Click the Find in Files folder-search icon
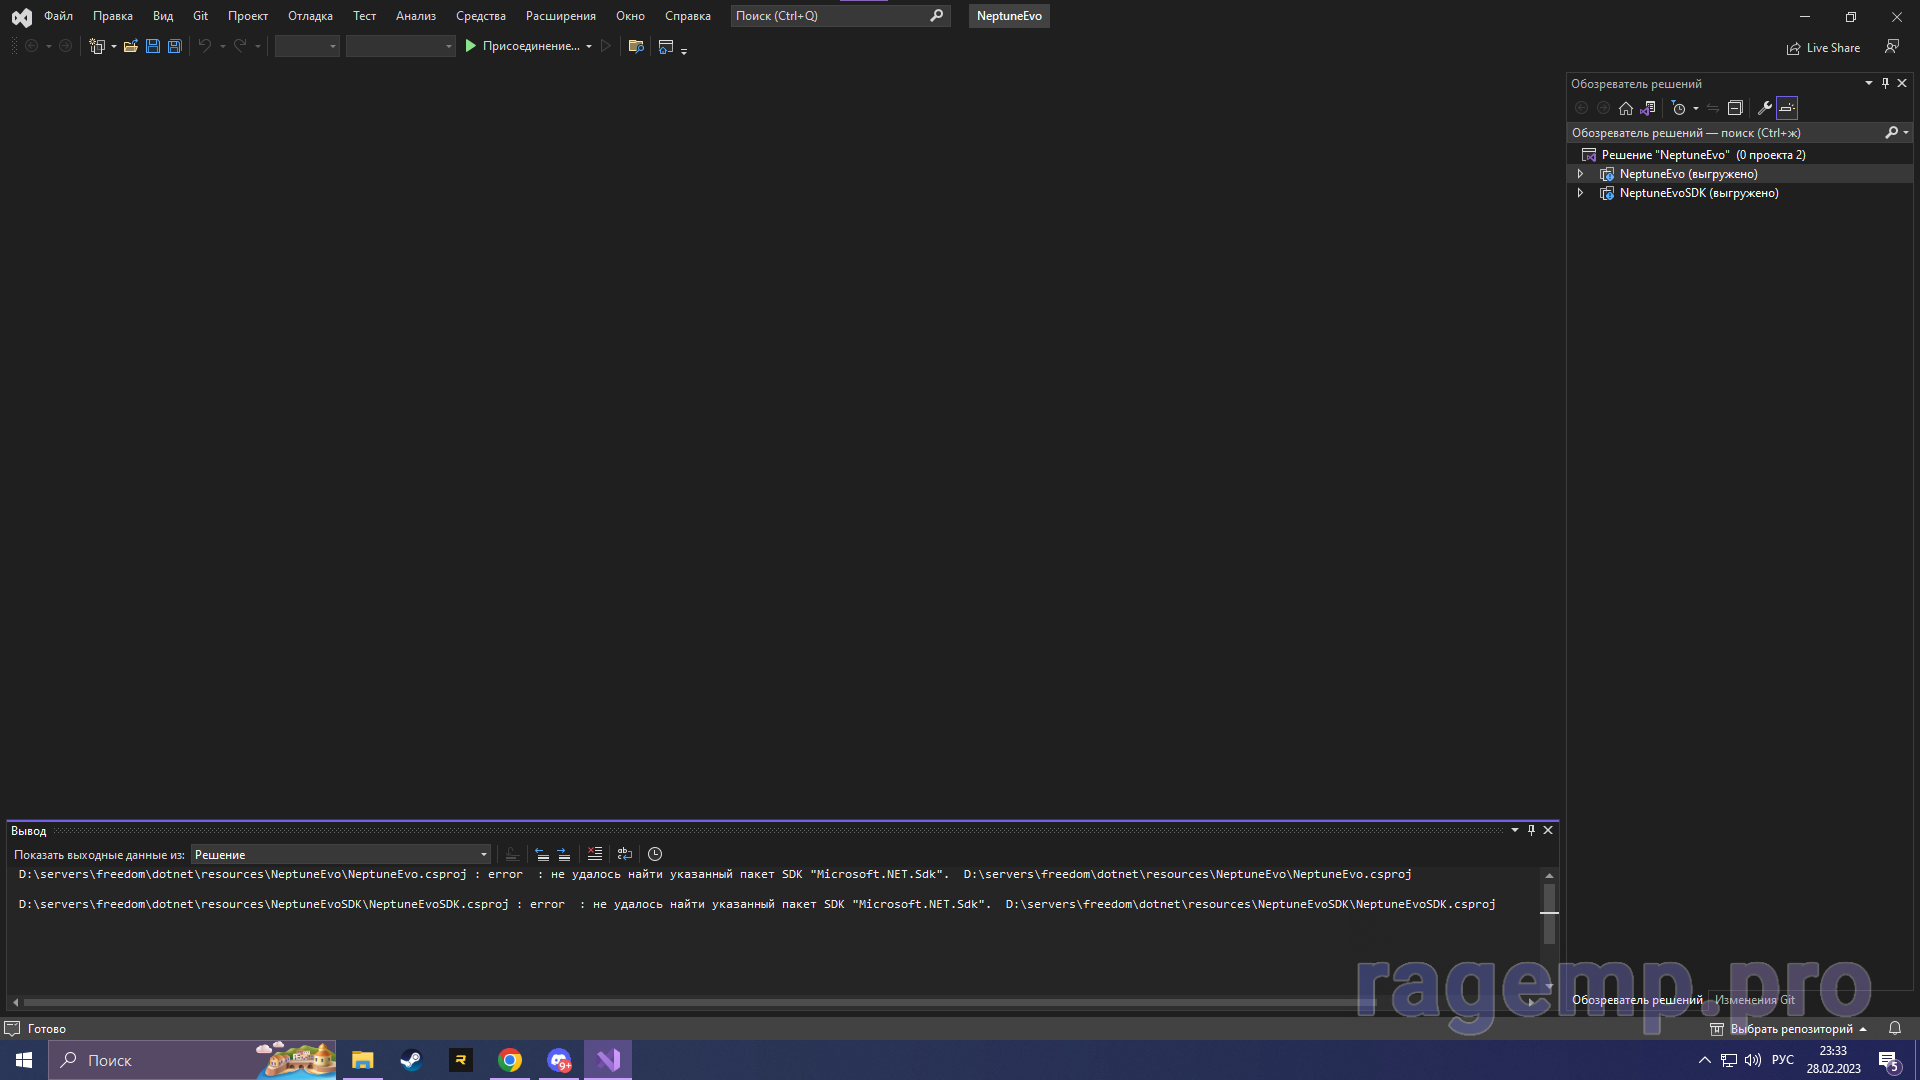Viewport: 1920px width, 1080px height. coord(636,46)
